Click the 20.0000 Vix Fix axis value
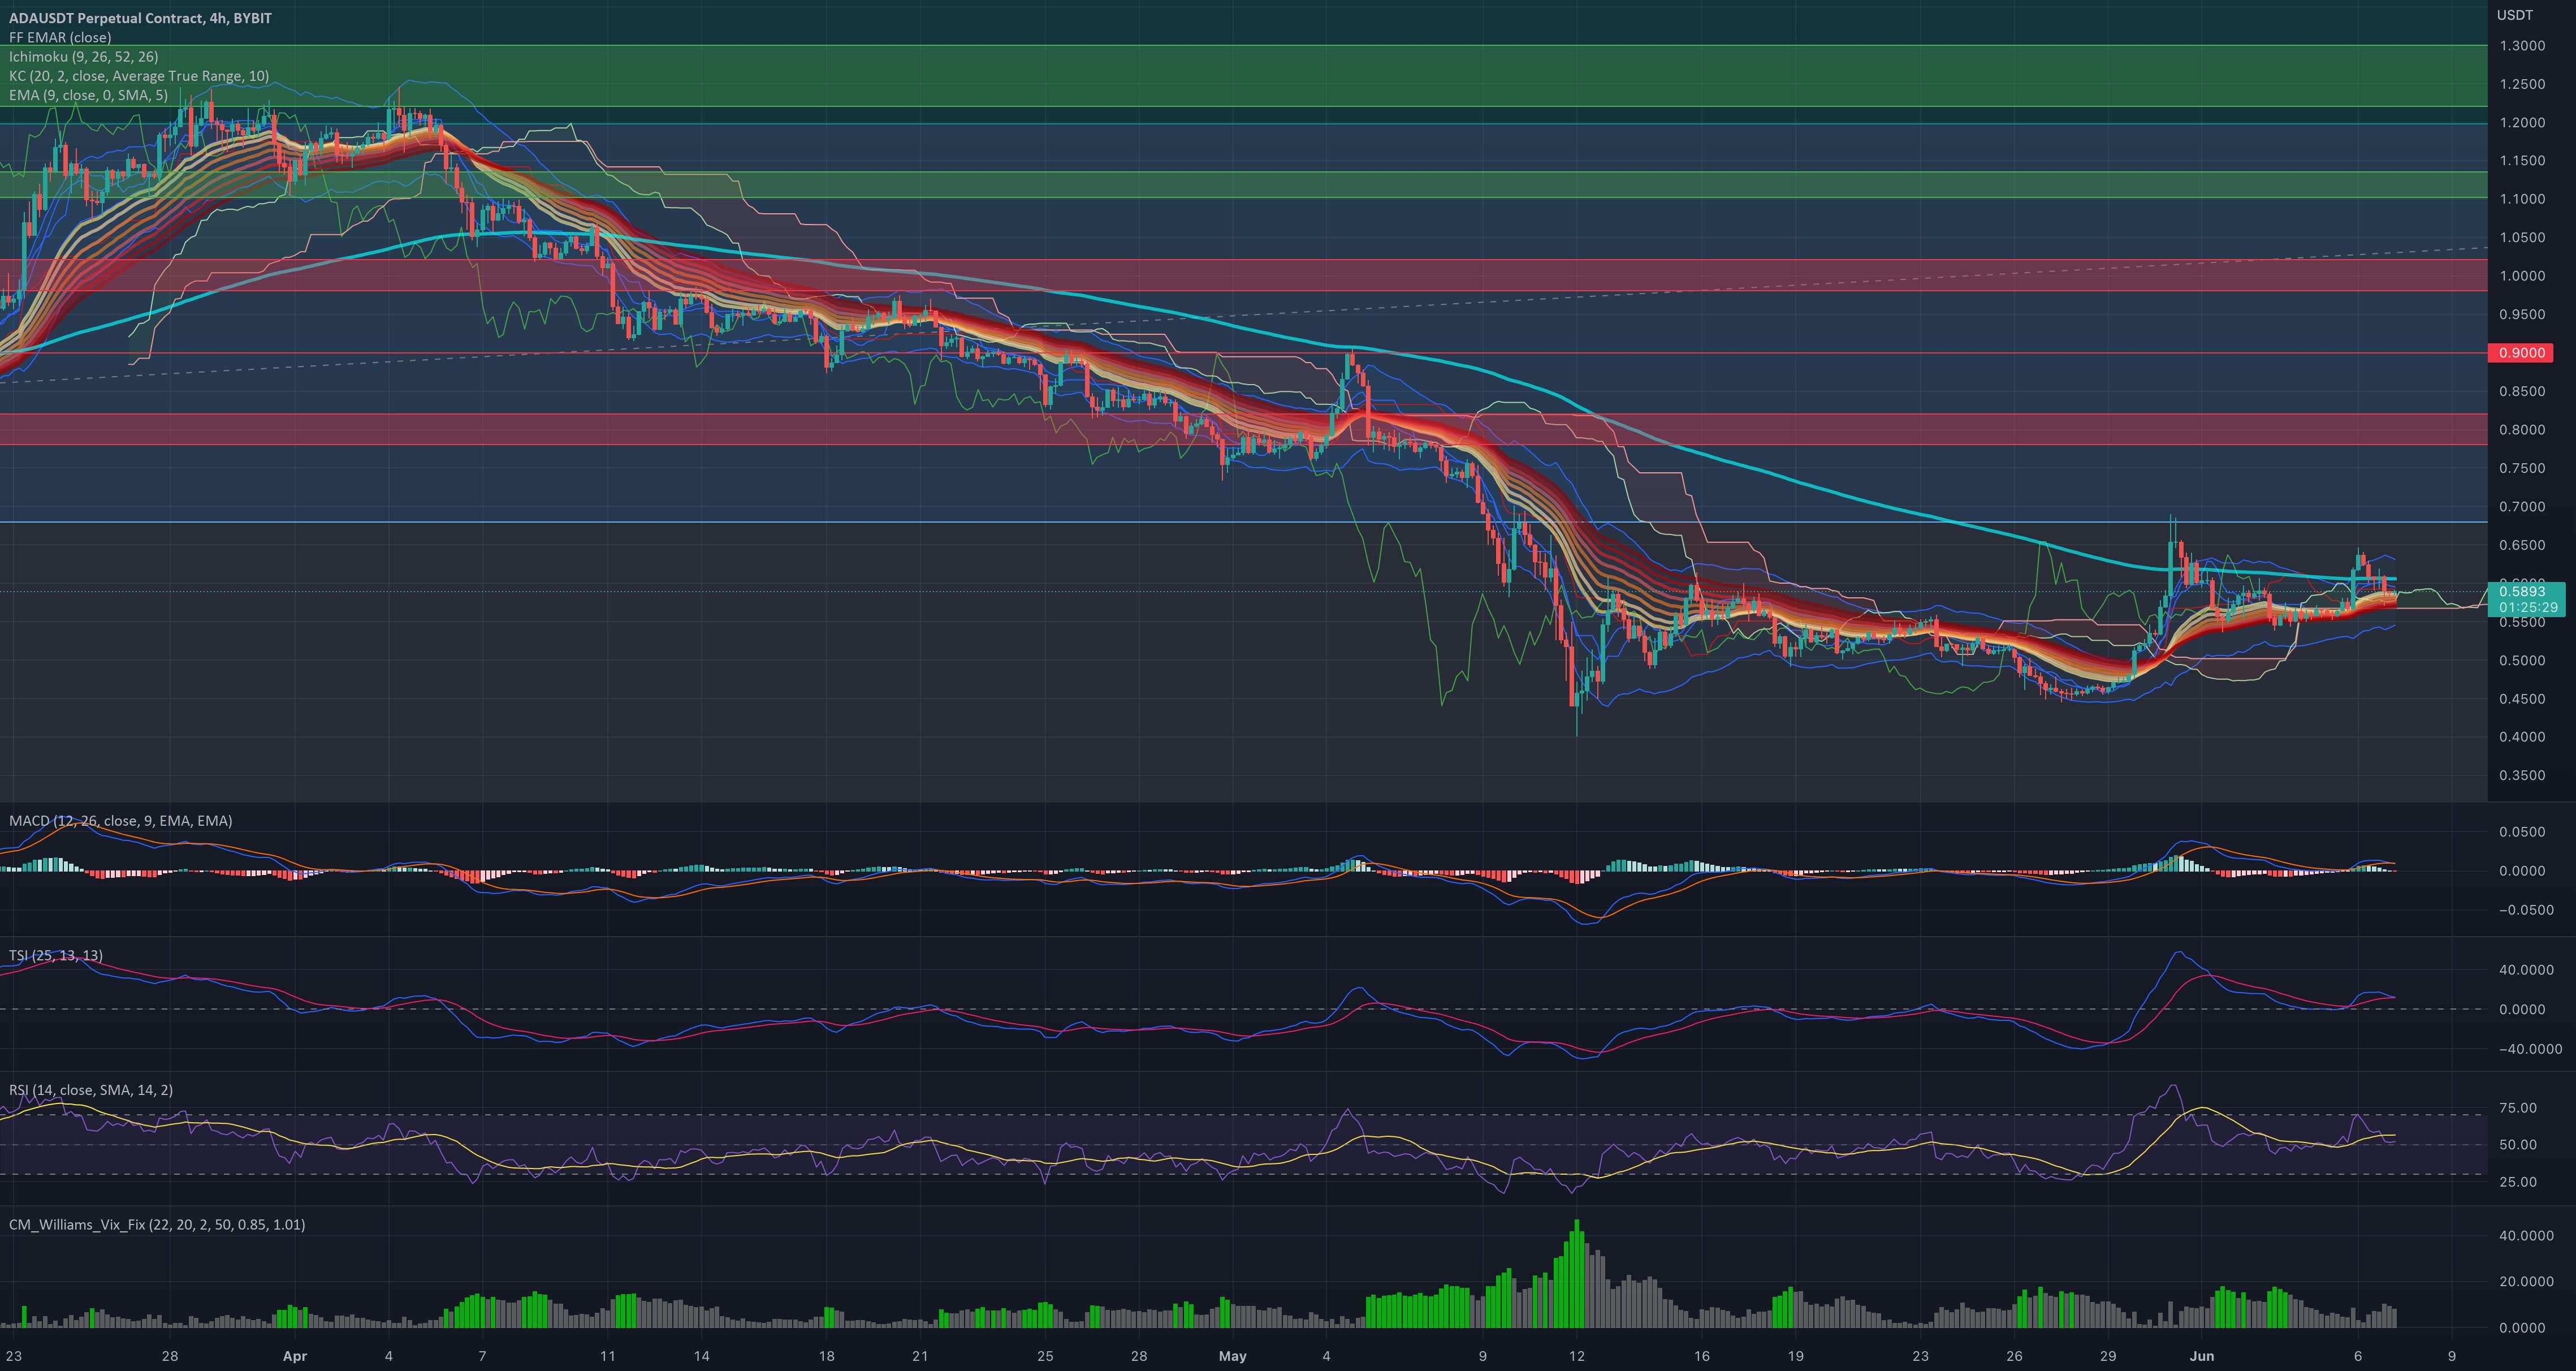The image size is (2576, 1371). click(2526, 1282)
